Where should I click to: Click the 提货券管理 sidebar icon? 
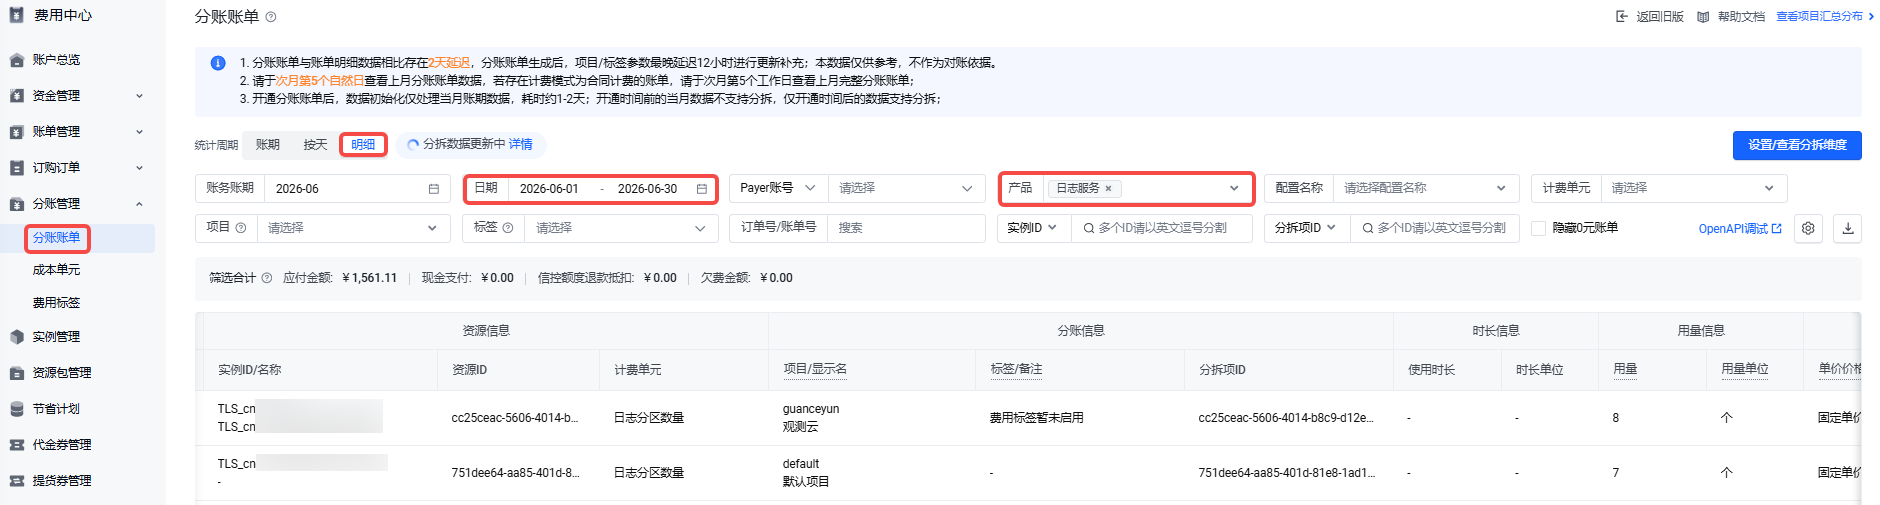(16, 481)
